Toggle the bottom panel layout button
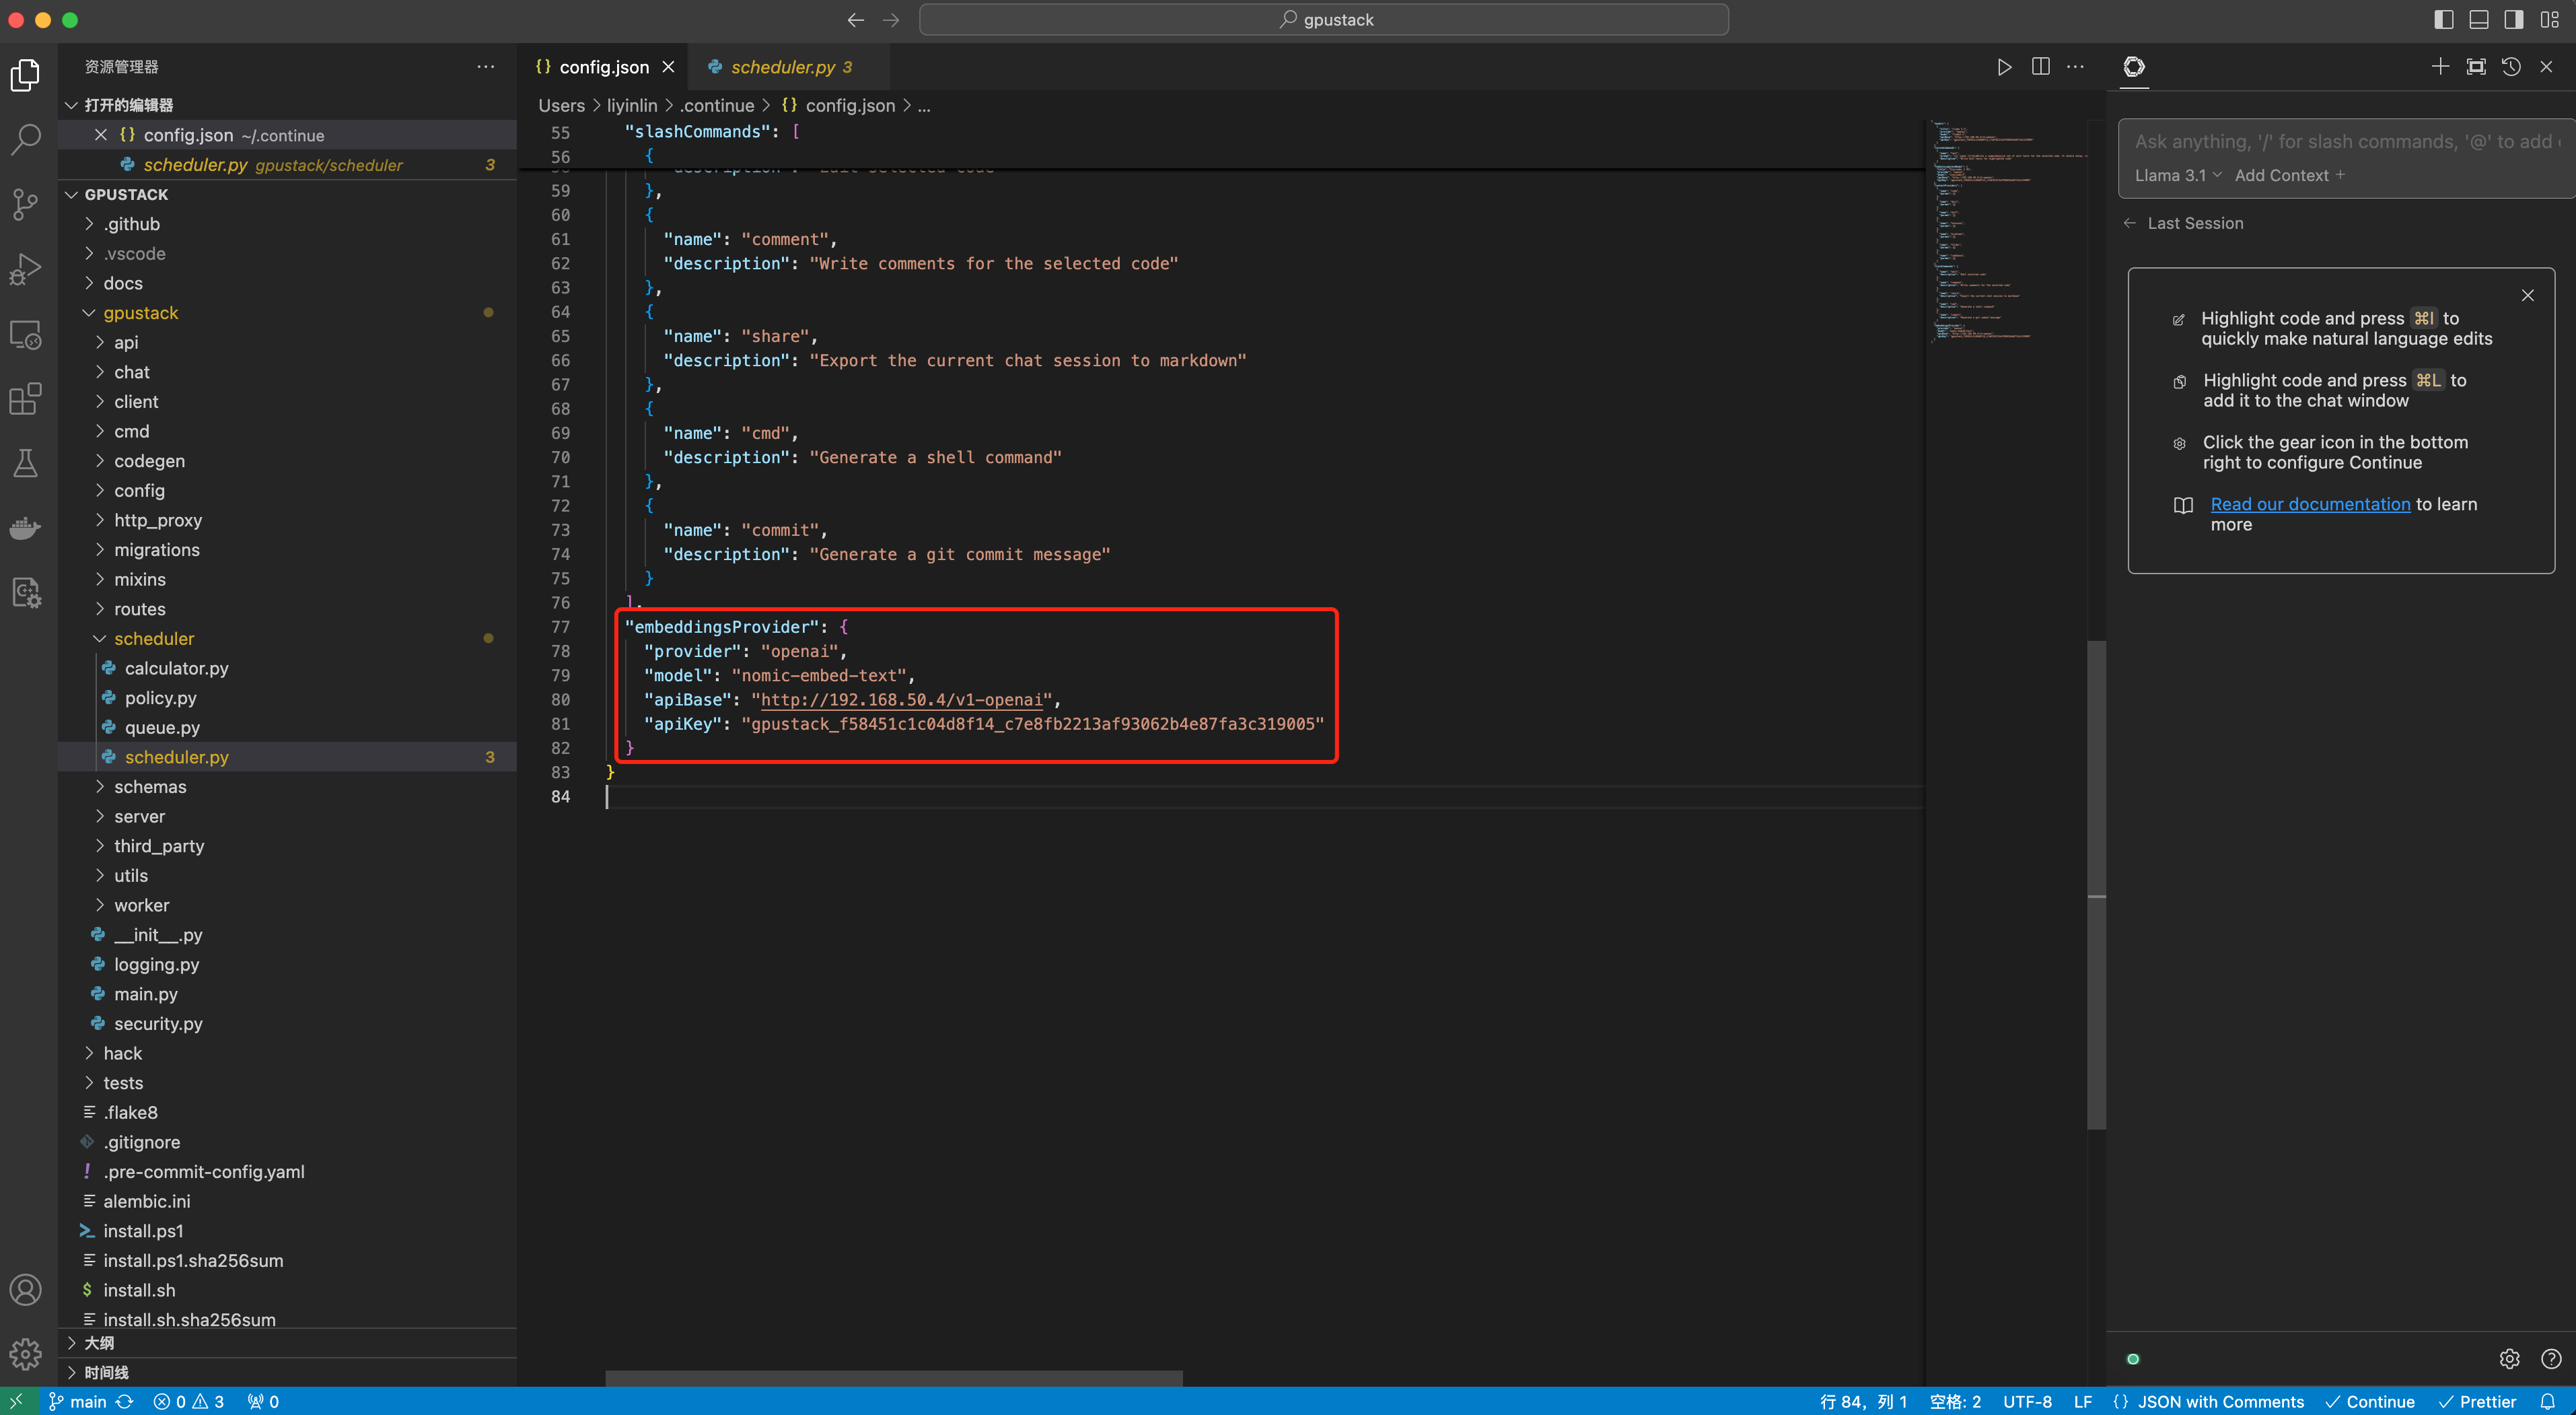This screenshot has height=1415, width=2576. click(2479, 20)
